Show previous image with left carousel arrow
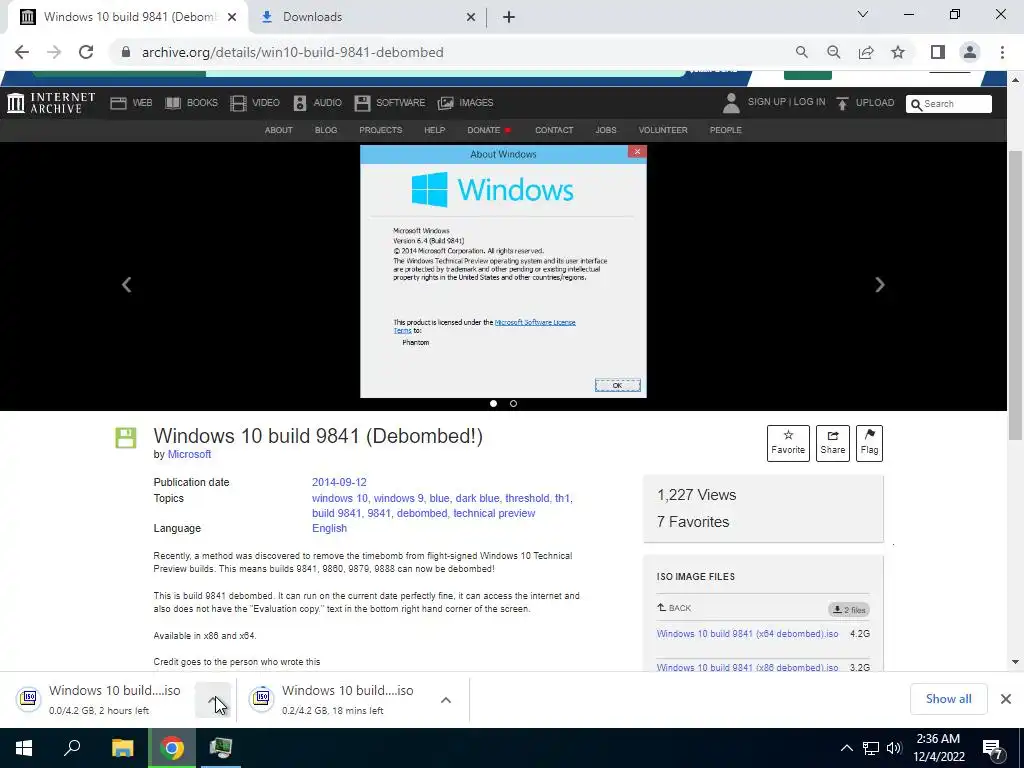This screenshot has height=768, width=1024. tap(127, 285)
